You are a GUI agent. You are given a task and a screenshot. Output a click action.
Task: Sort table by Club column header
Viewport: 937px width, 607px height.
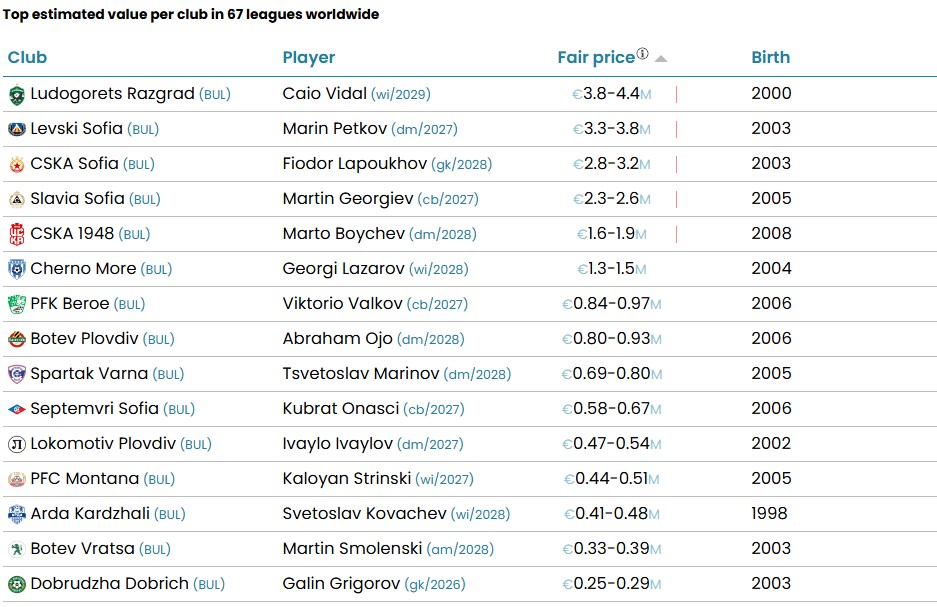[27, 58]
